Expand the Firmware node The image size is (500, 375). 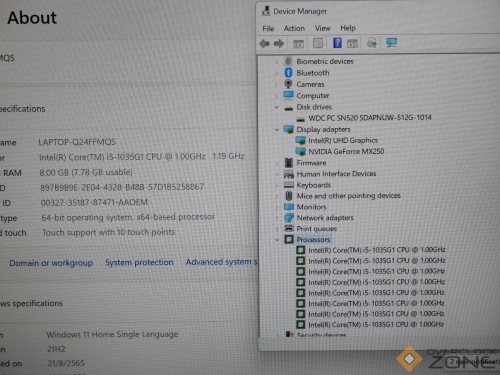(277, 163)
